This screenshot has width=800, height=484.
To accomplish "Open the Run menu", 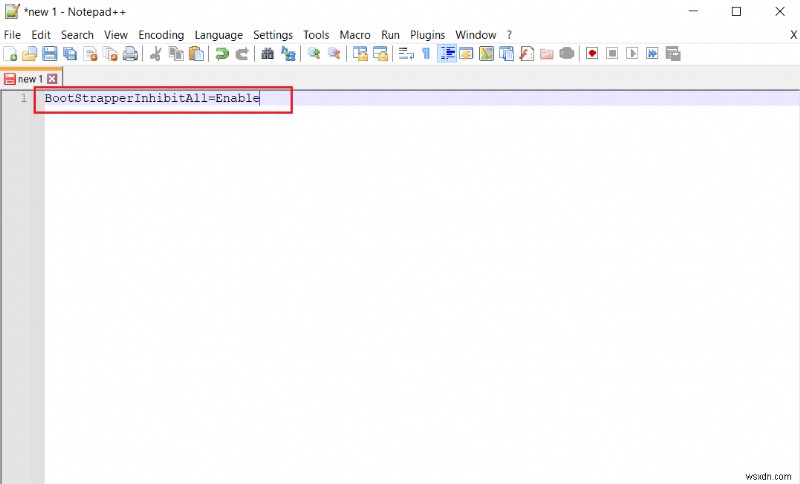I will [x=390, y=35].
